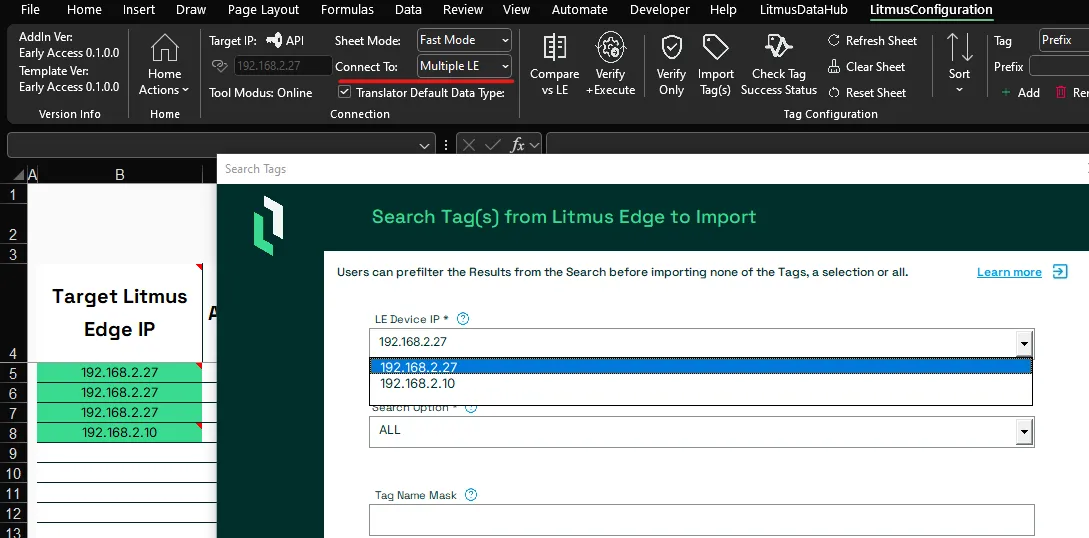The width and height of the screenshot is (1089, 538).
Task: Click the Tag Name Mask input field
Action: [701, 520]
